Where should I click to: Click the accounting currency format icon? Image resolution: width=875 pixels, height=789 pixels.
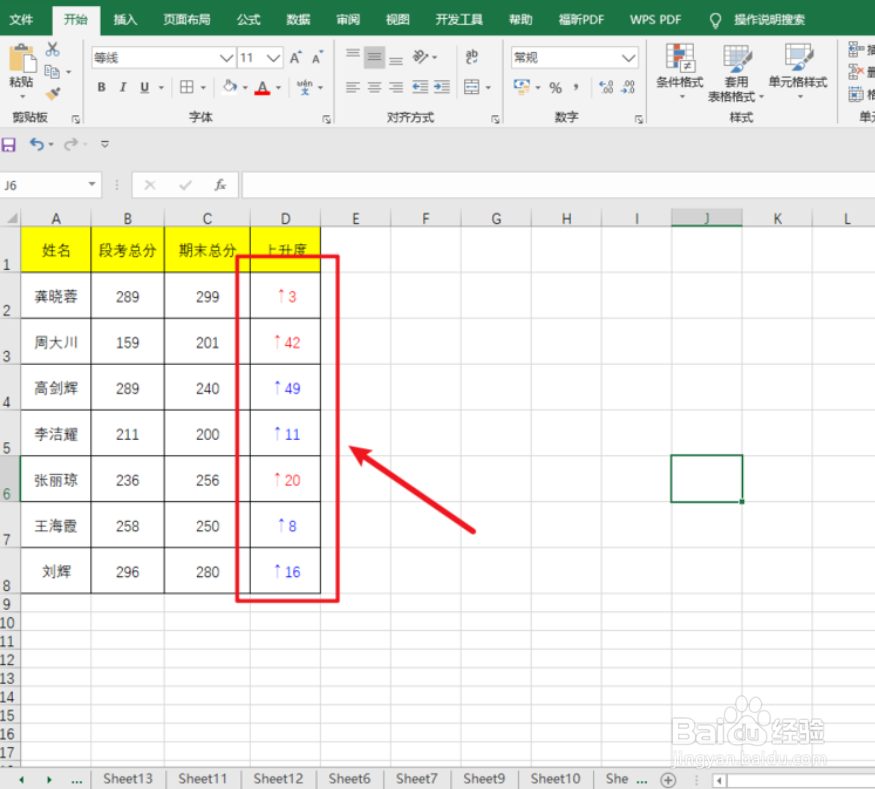[x=522, y=87]
